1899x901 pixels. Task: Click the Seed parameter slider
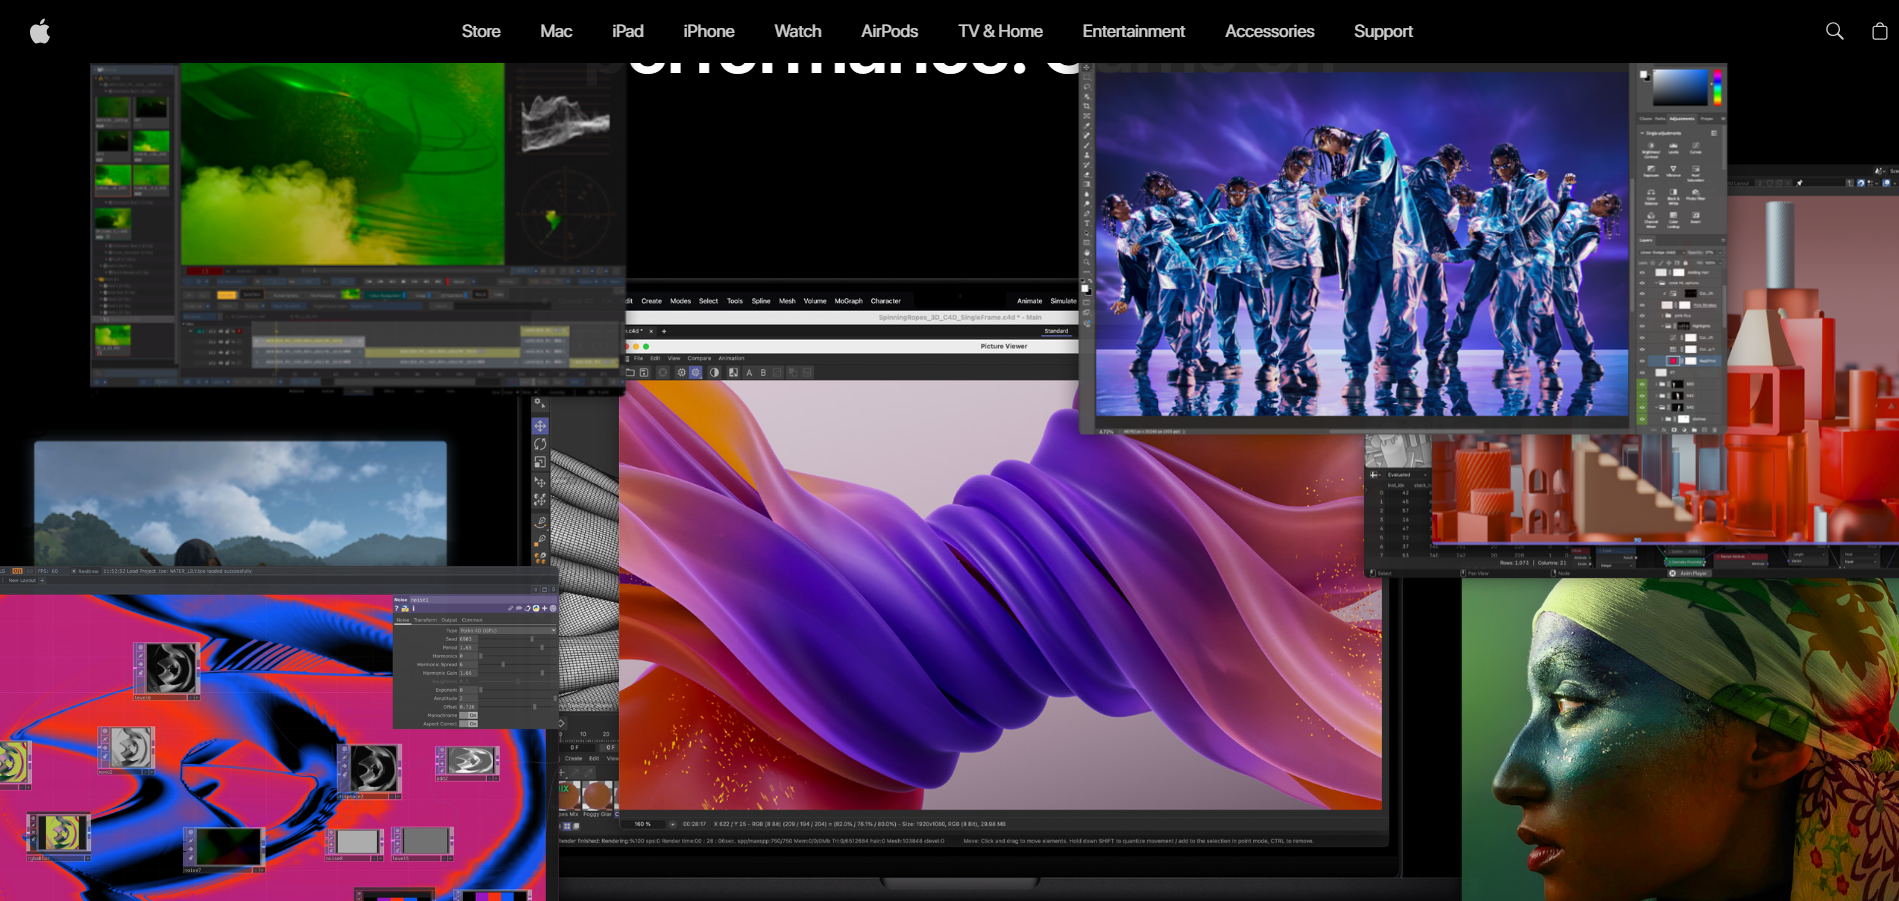pyautogui.click(x=518, y=639)
